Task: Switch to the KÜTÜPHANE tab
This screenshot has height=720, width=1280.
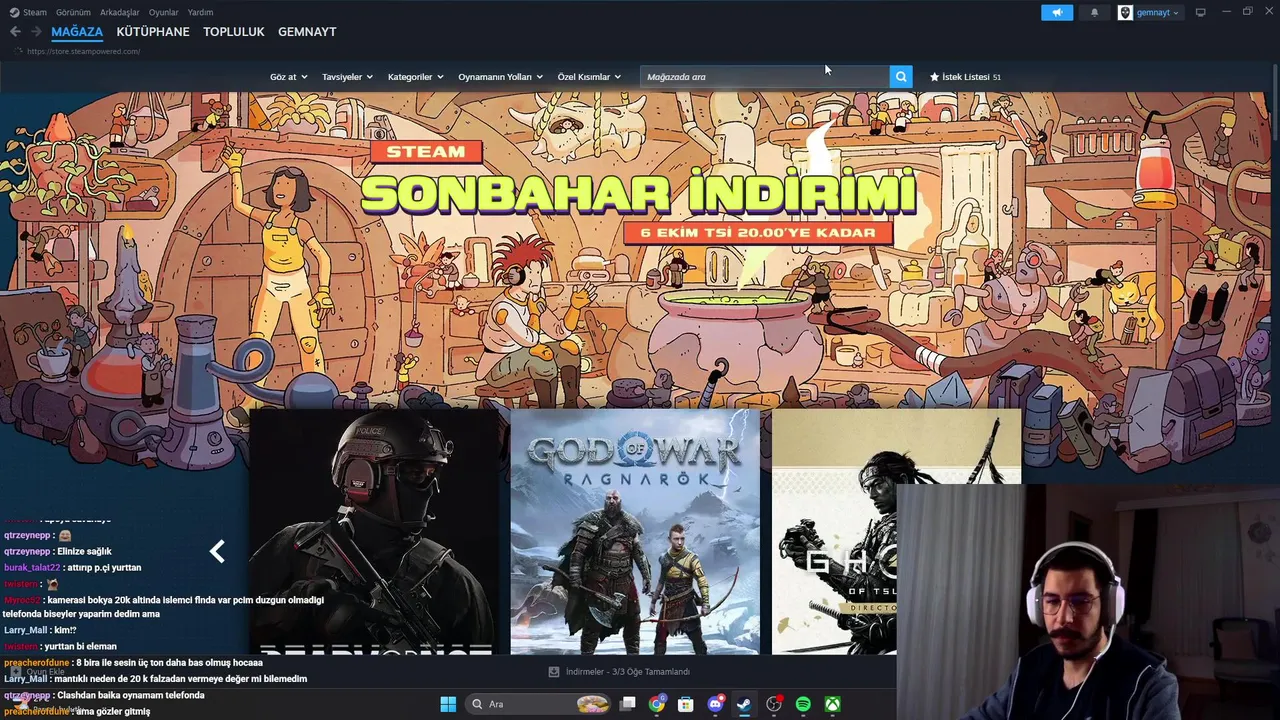Action: tap(153, 32)
